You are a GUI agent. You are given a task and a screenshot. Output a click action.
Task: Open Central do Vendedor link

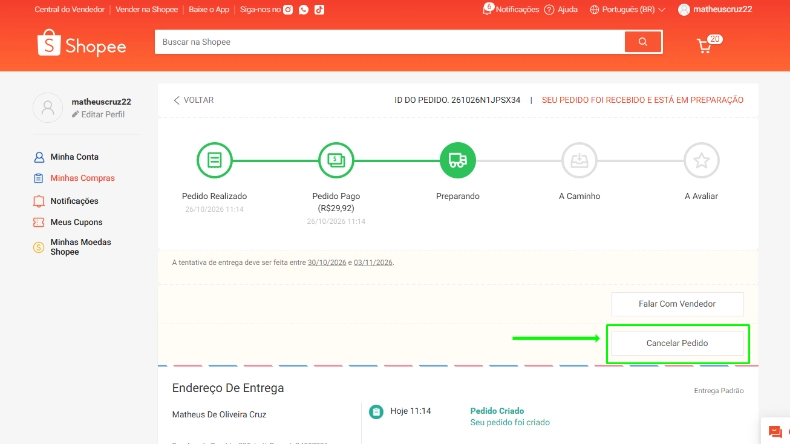[70, 10]
